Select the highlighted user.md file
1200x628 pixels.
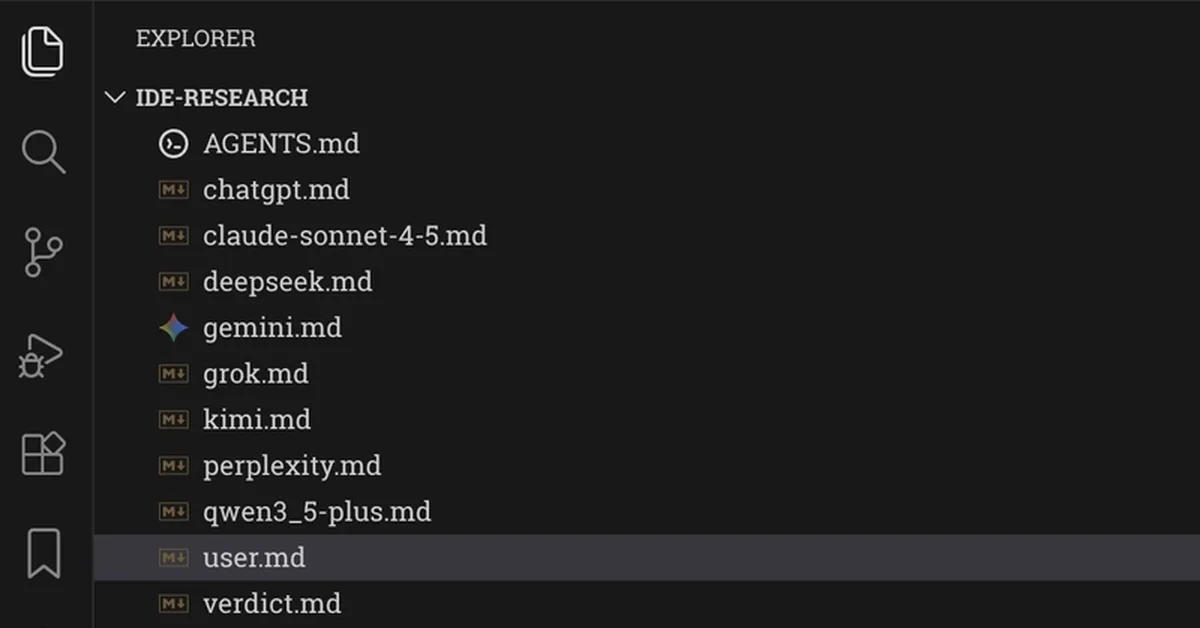coord(254,557)
